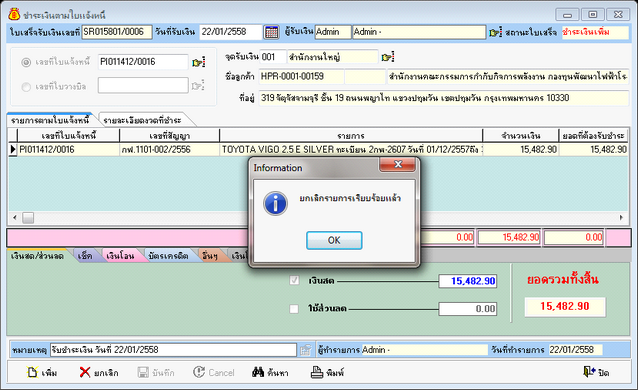
Task: Click the เพิ่ม (add new) icon button
Action: 42,372
